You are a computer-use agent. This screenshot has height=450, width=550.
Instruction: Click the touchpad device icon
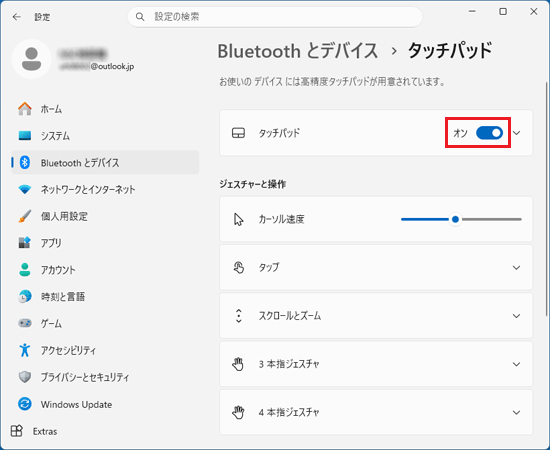239,133
